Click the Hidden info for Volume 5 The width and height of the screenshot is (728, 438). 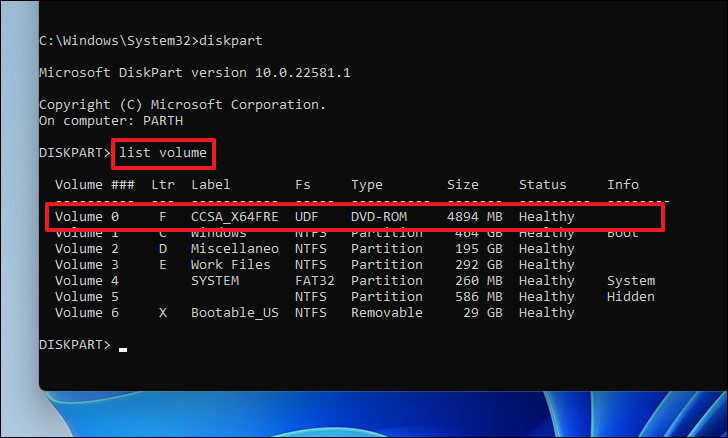[x=631, y=297]
